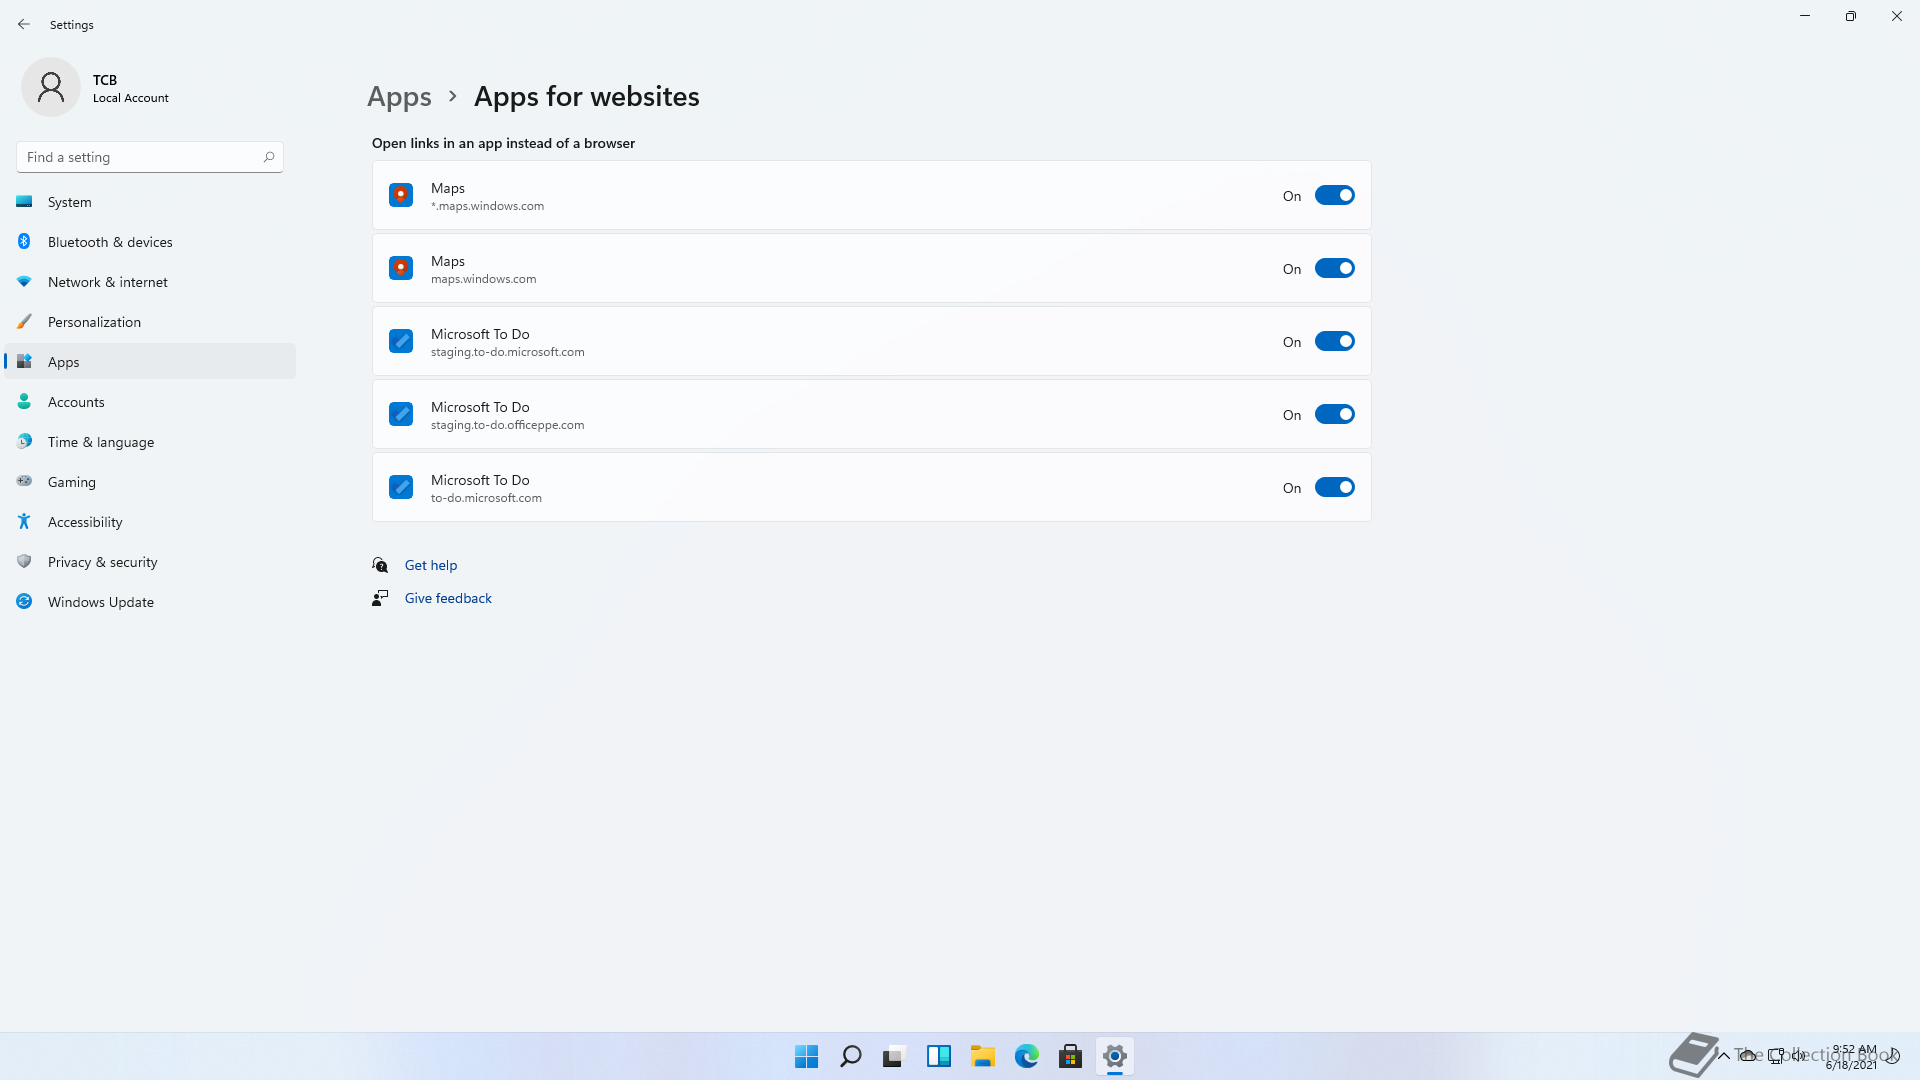Click To Do icon for to-do.microsoft.com
Viewport: 1920px width, 1080px height.
(401, 487)
